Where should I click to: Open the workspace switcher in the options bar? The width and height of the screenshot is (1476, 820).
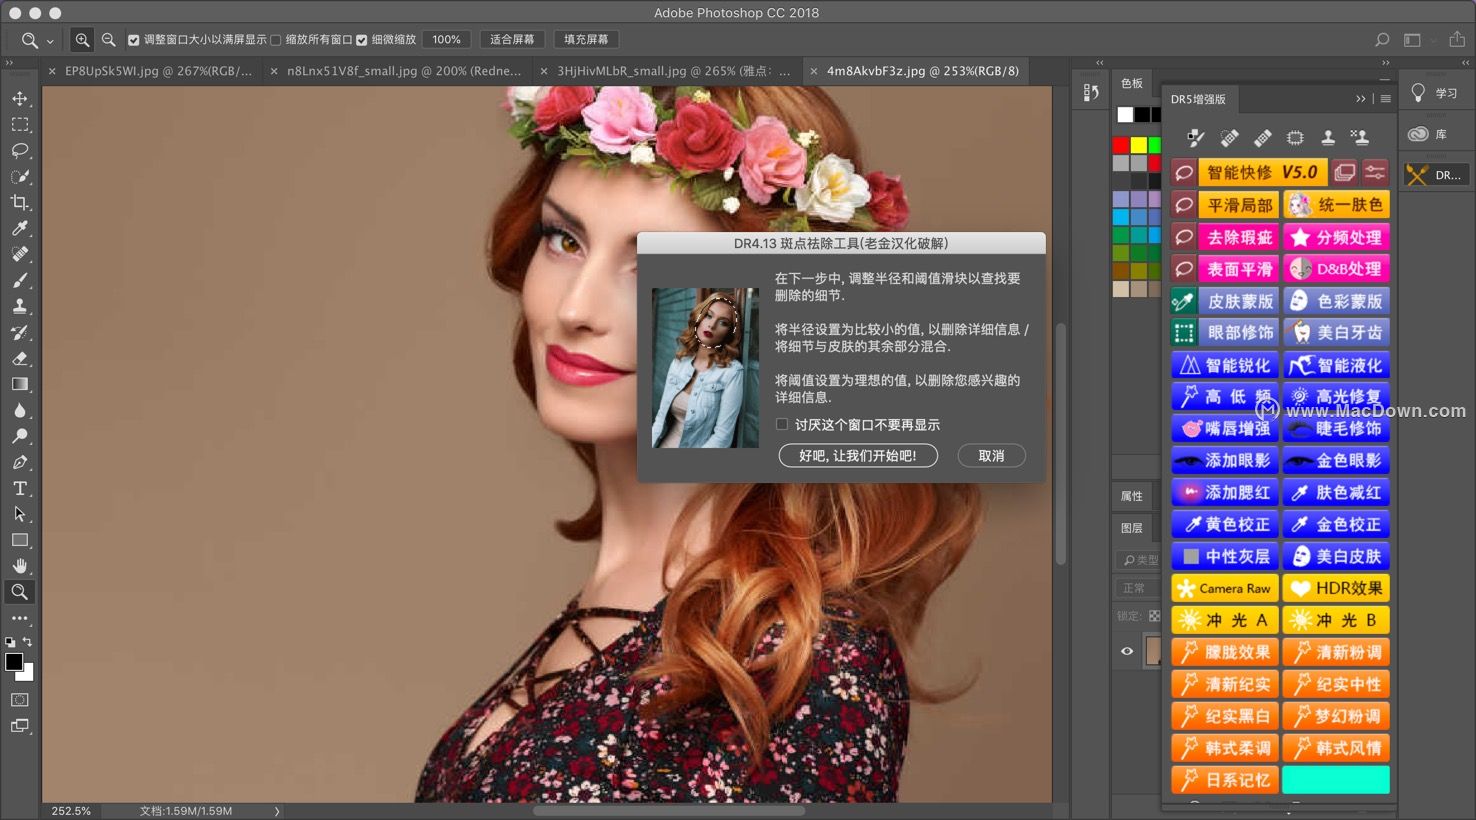click(1412, 40)
